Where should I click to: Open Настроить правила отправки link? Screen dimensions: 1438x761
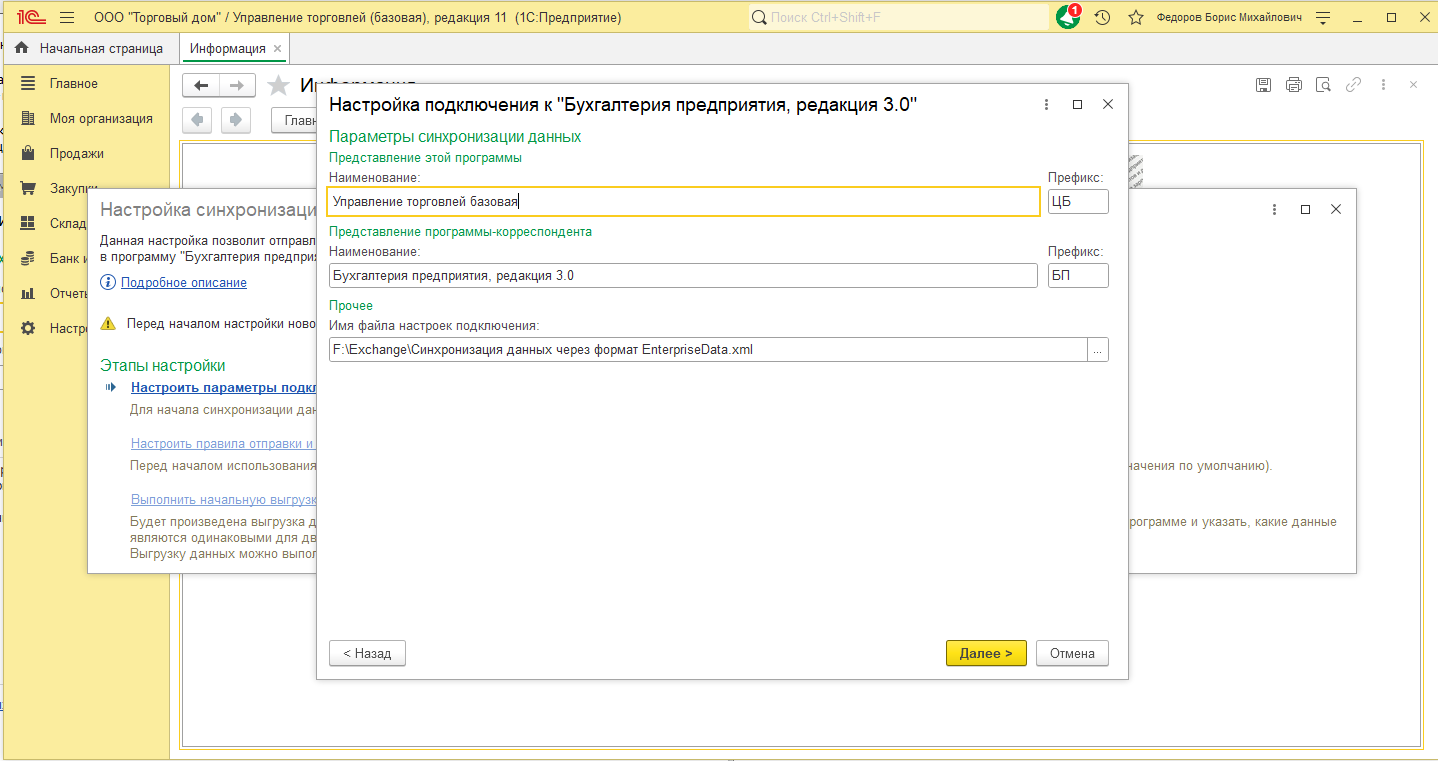point(224,443)
